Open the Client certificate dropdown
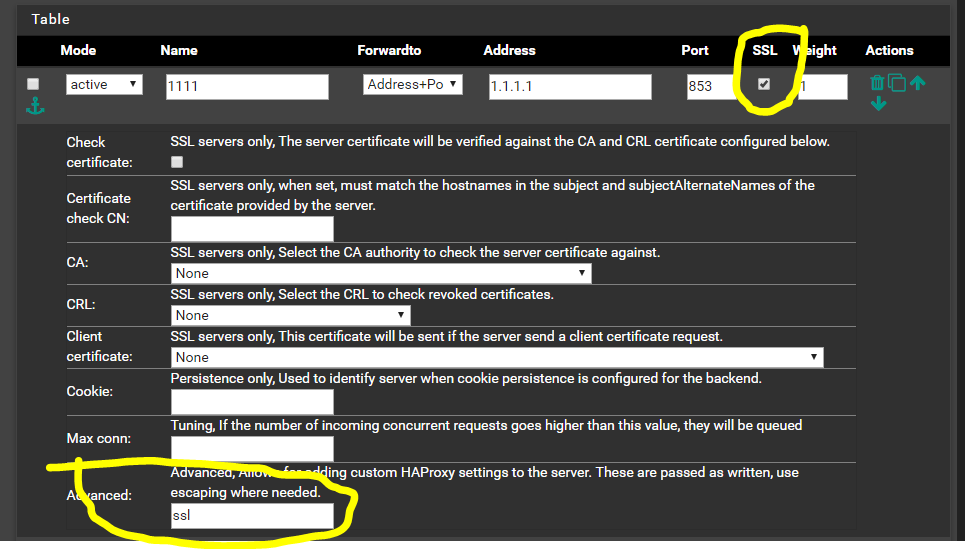This screenshot has height=549, width=965. pos(497,357)
